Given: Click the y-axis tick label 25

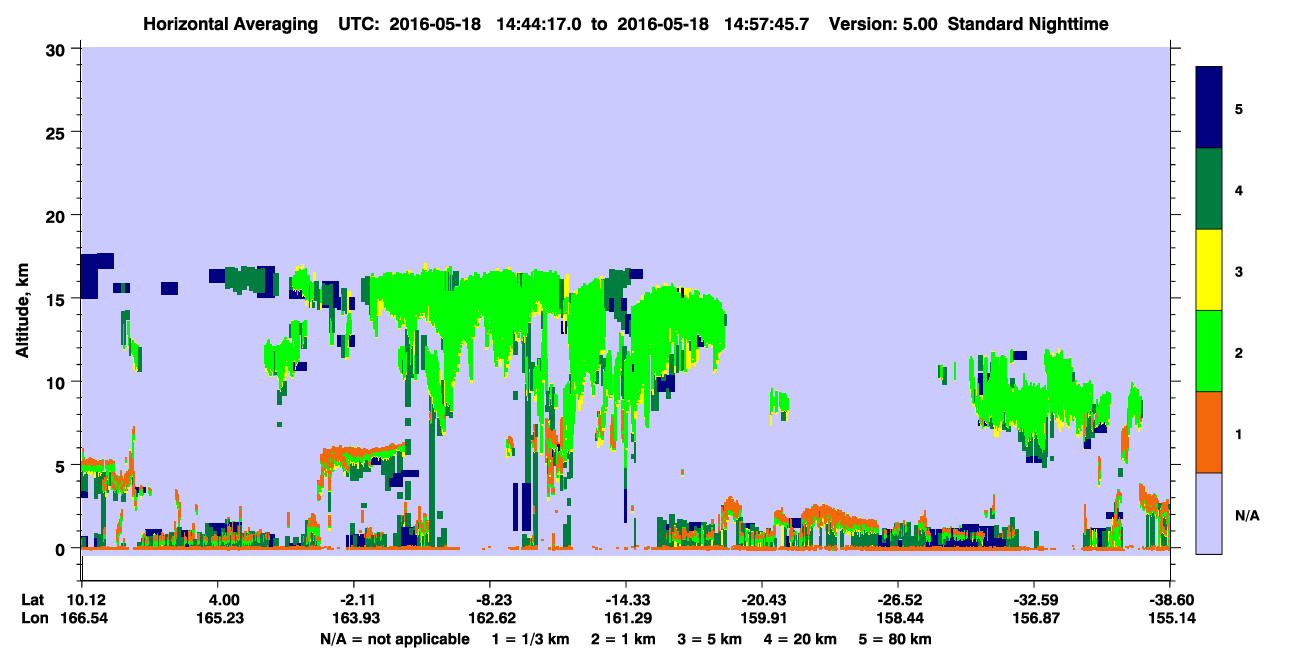Looking at the screenshot, I should pos(57,132).
